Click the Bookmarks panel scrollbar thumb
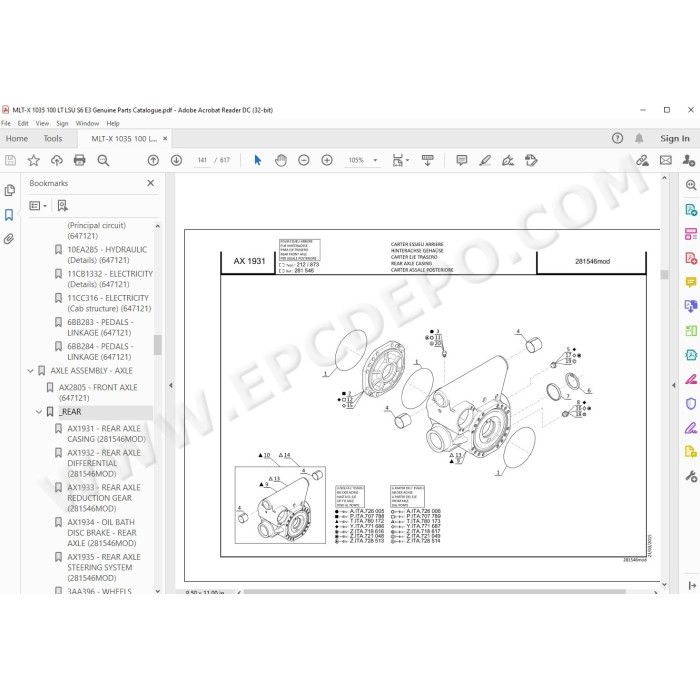Screen dimensions: 700x700 [x=158, y=345]
